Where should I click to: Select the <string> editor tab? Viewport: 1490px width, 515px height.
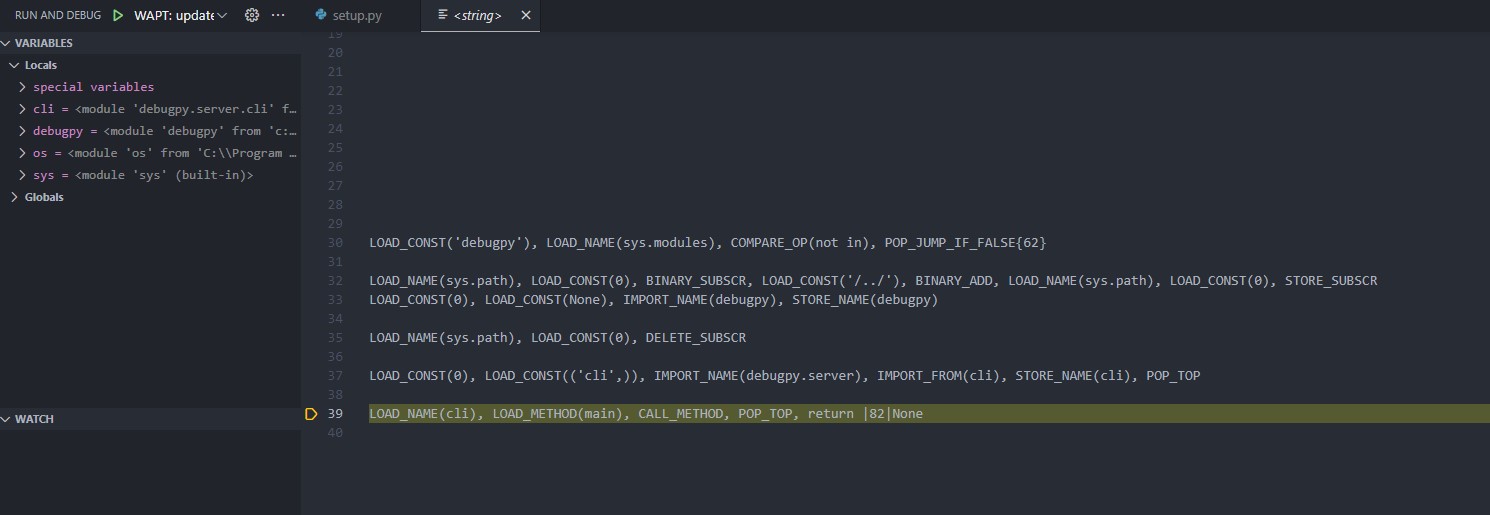pos(477,16)
